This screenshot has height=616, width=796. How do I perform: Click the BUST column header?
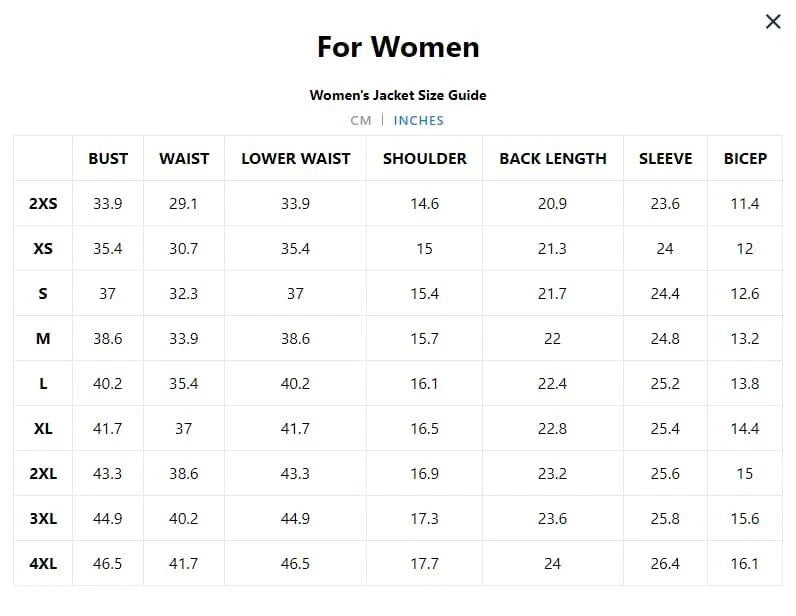coord(108,158)
